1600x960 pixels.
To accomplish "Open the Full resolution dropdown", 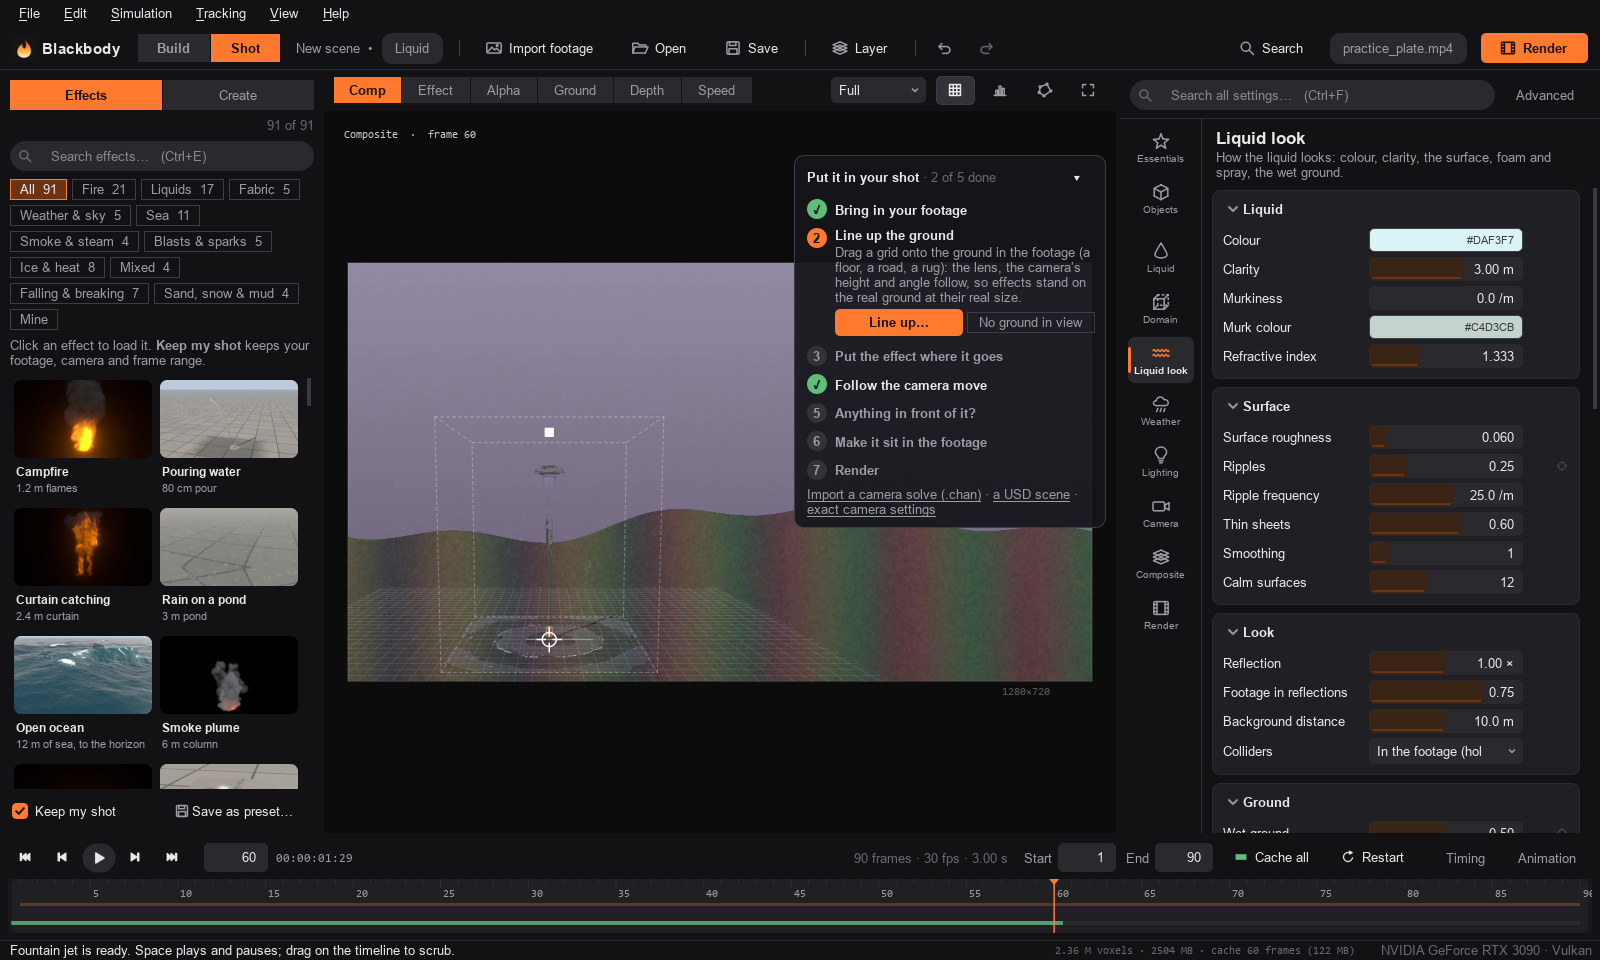I will pyautogui.click(x=878, y=90).
